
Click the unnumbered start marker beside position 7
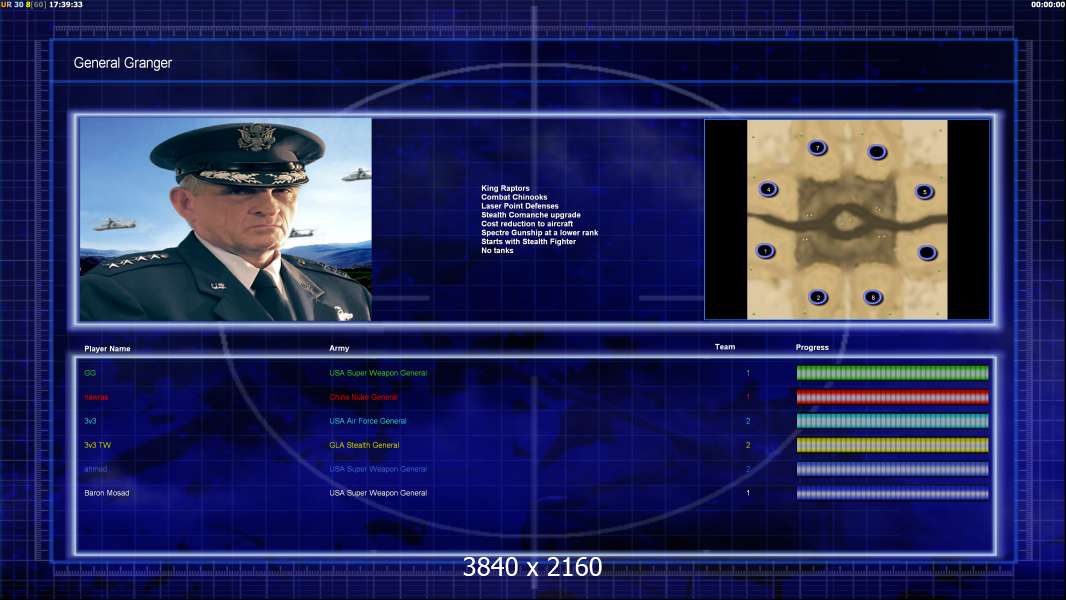point(877,152)
